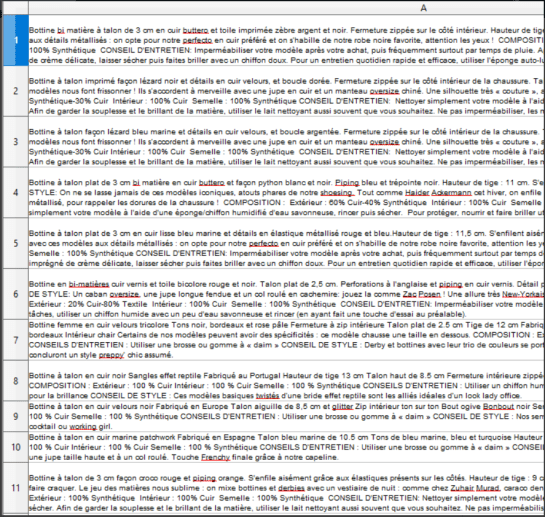Select row 9 header
The height and width of the screenshot is (517, 545).
[16, 416]
